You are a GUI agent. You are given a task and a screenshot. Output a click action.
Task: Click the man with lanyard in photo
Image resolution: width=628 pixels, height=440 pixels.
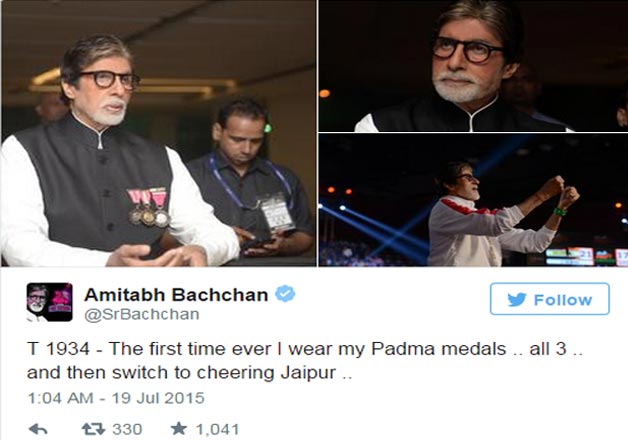[252, 176]
